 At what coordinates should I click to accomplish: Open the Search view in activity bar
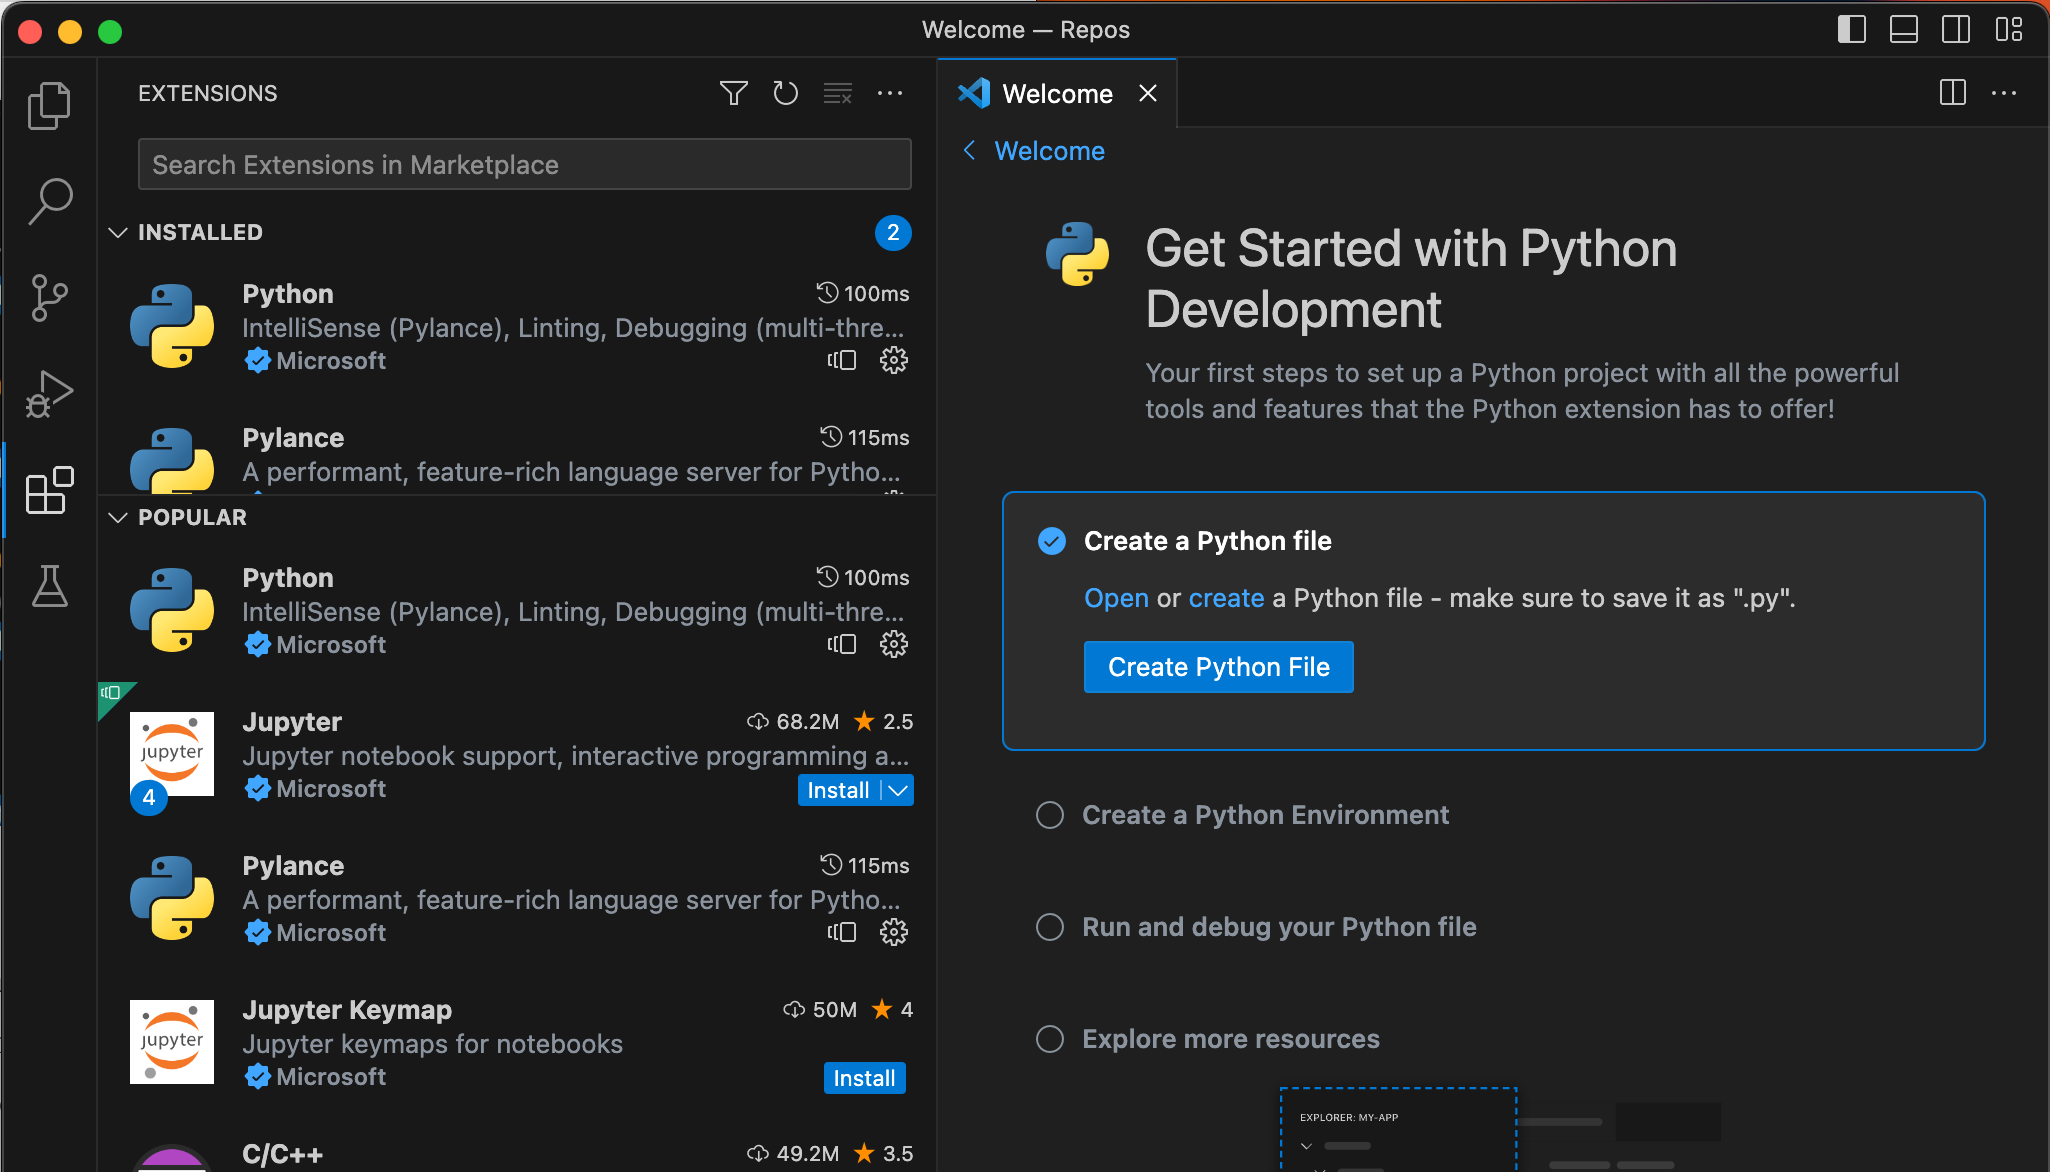pos(49,201)
